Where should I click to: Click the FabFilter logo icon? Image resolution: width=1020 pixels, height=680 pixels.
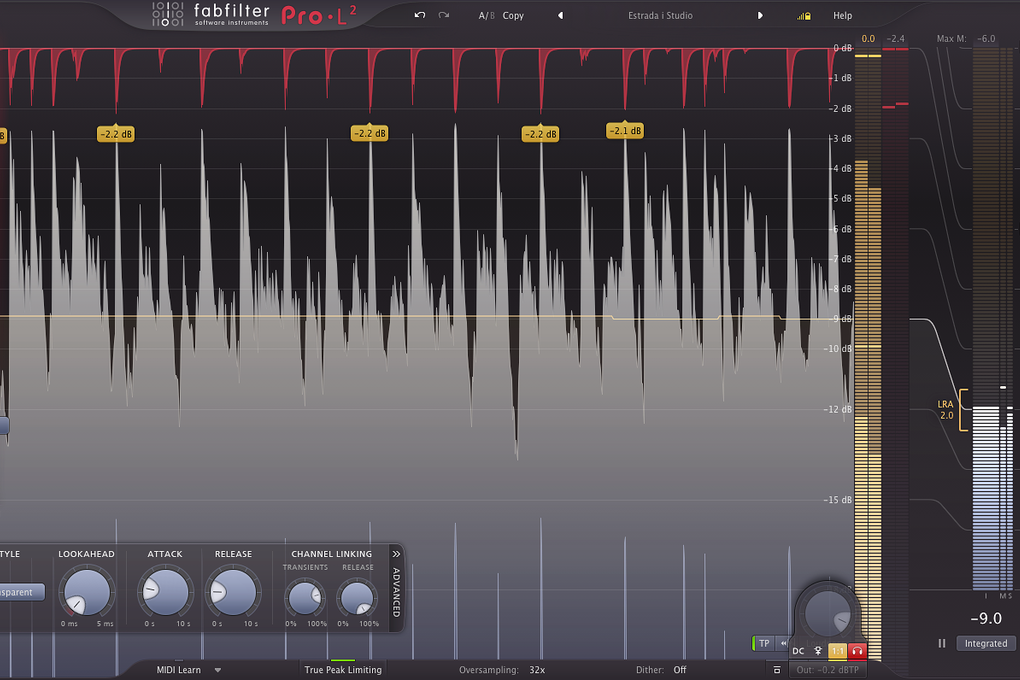(167, 14)
